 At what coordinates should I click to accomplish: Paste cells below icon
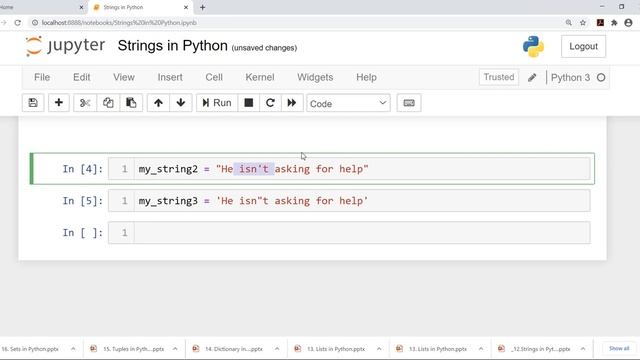pos(131,103)
